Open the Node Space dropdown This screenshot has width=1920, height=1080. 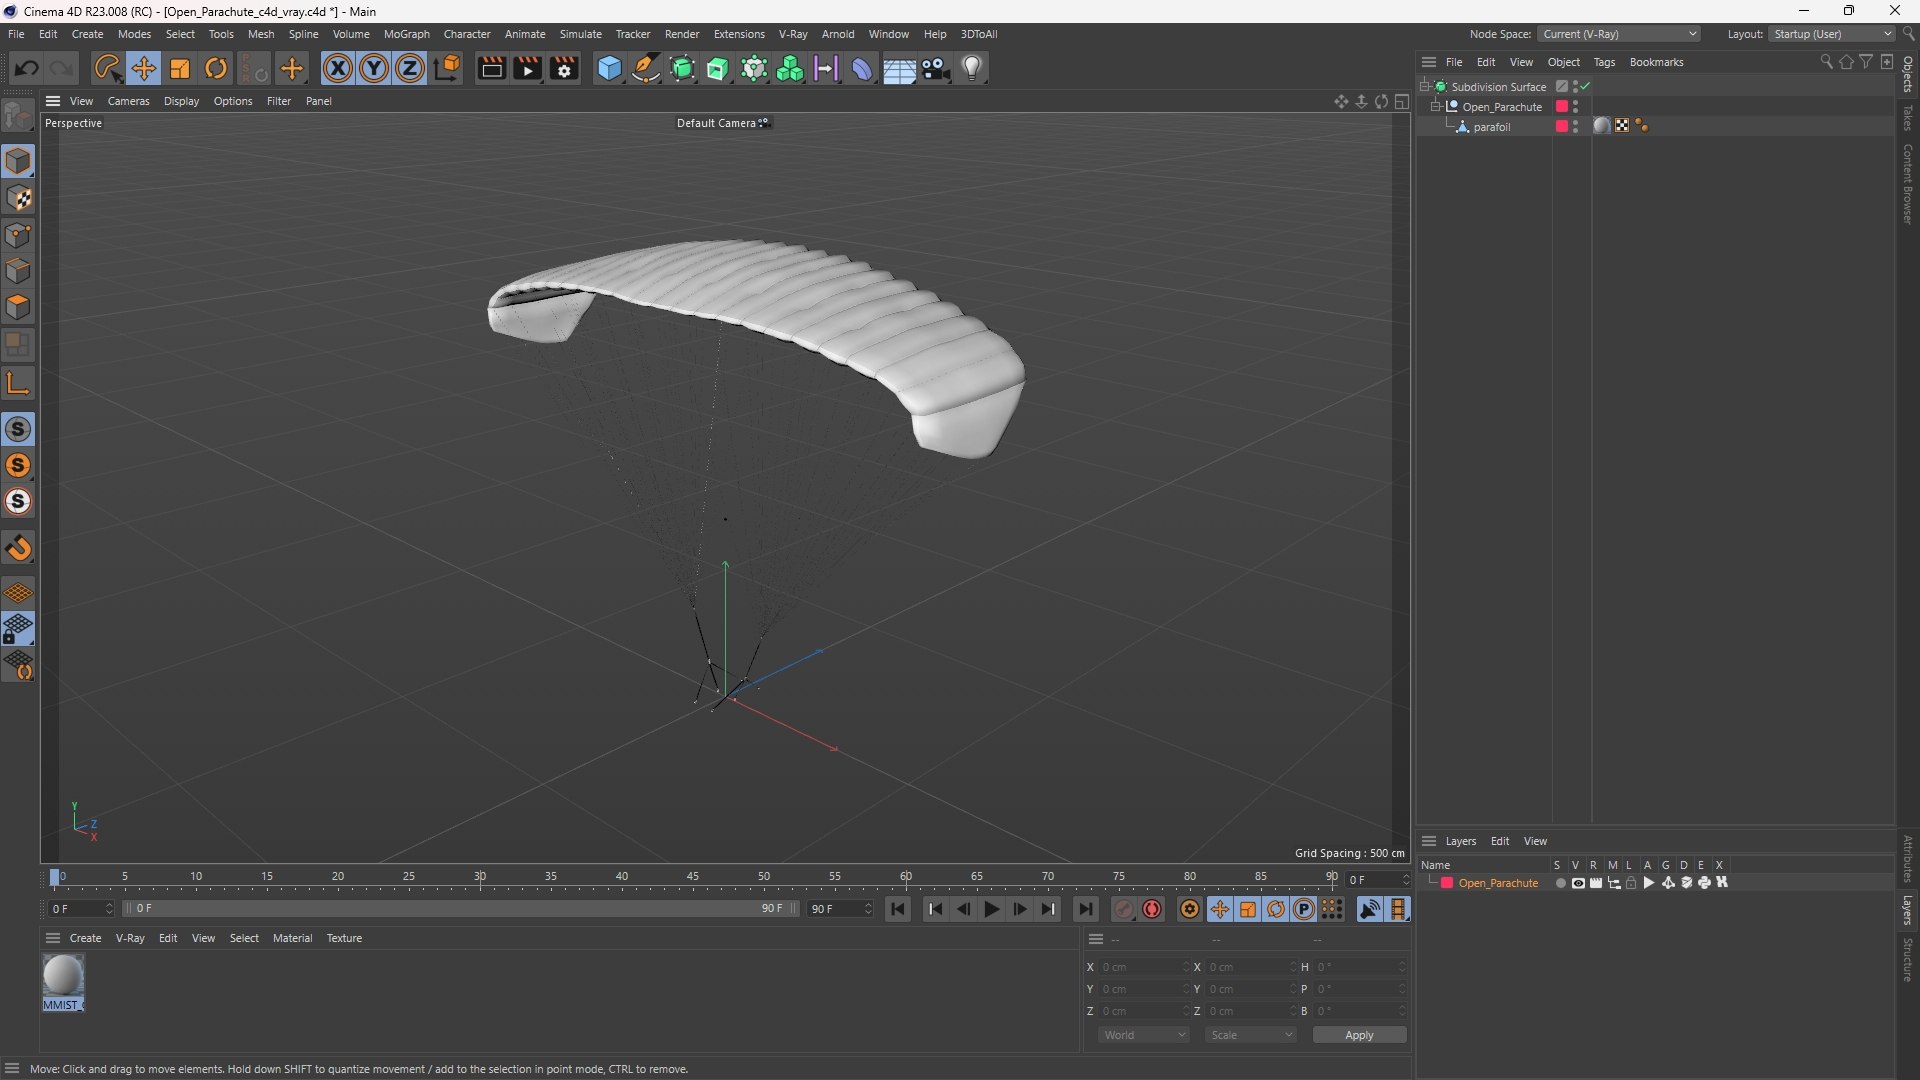[1619, 34]
